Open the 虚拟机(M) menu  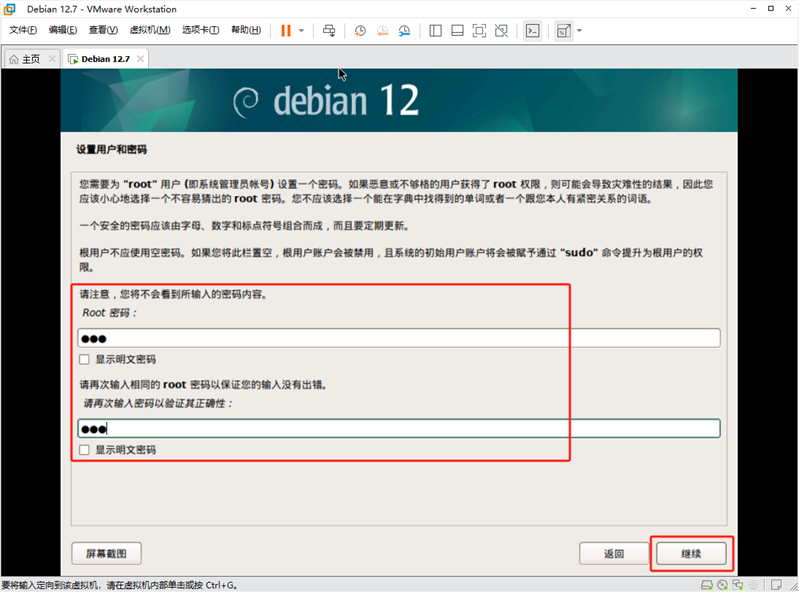[150, 30]
